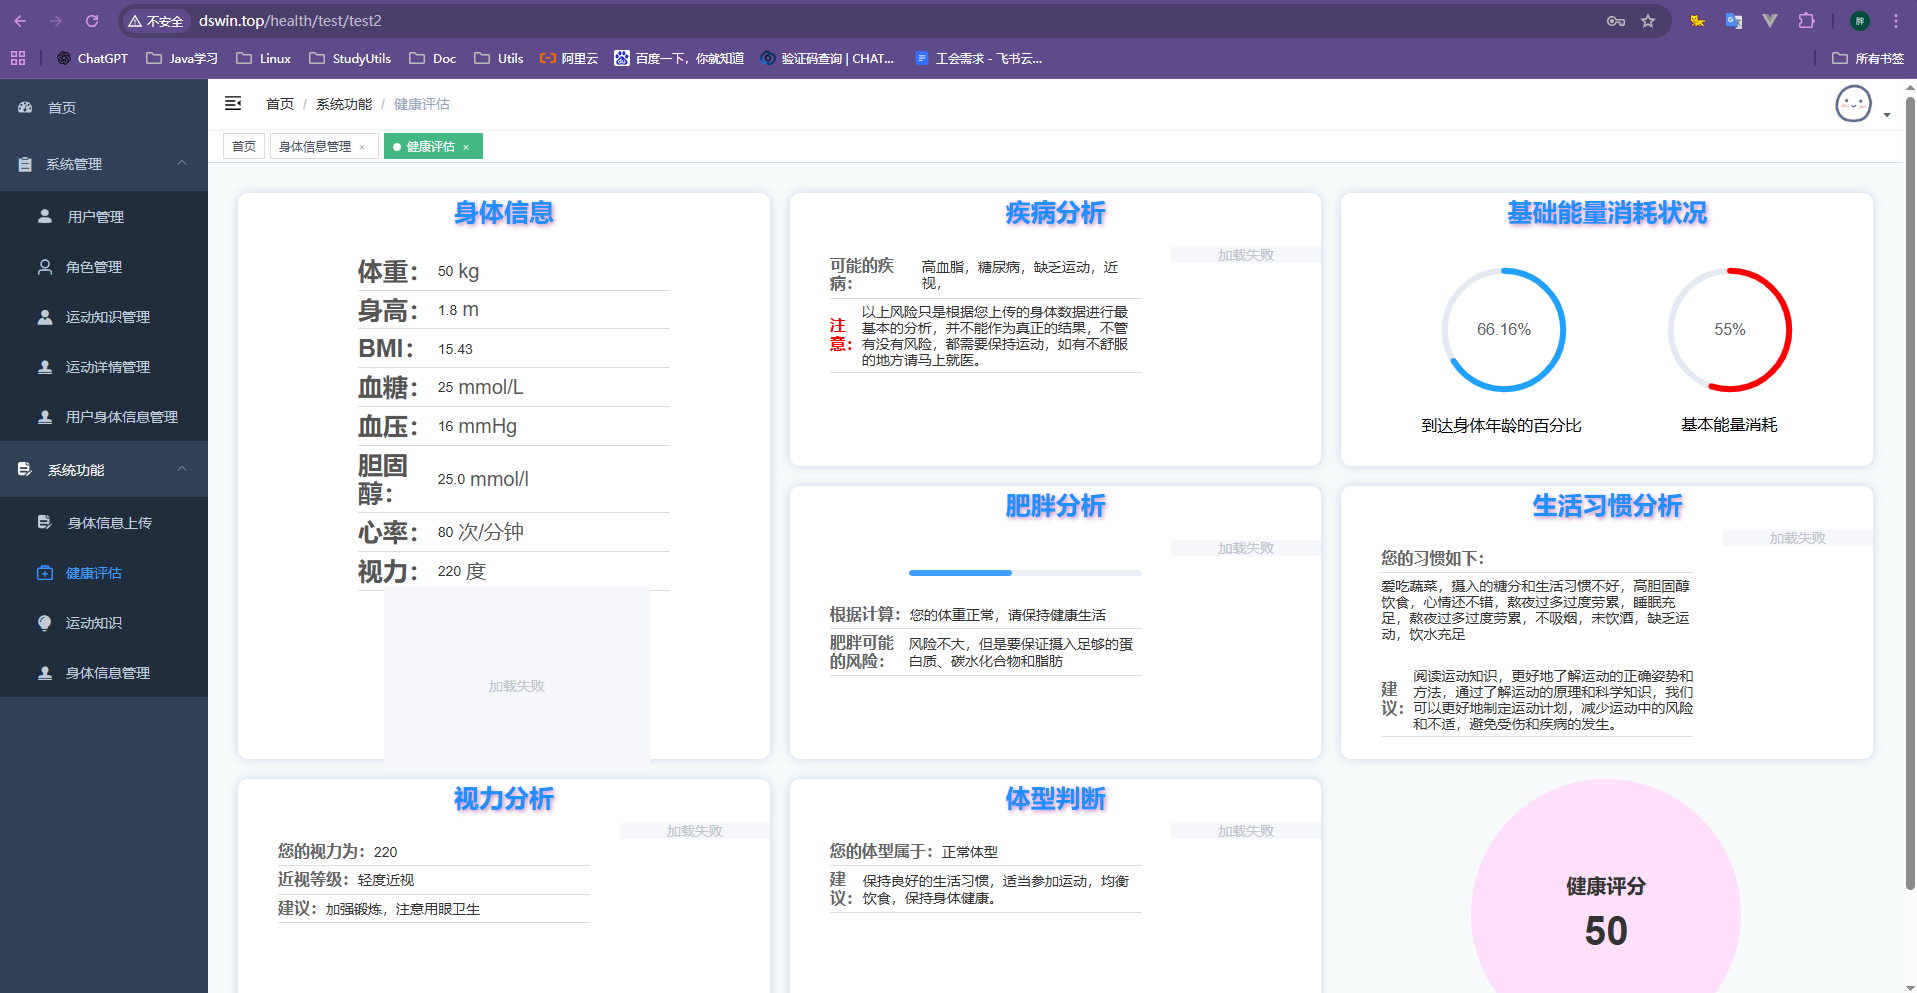Click 到达身体年龄的百分比 label
Viewport: 1917px width, 993px height.
tap(1501, 425)
